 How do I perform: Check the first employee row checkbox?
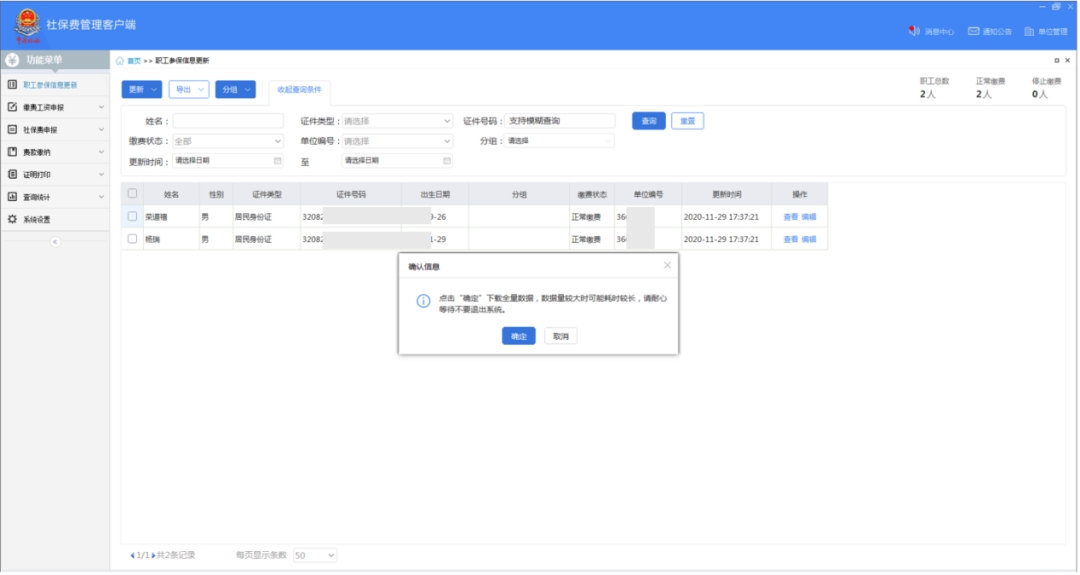point(132,216)
